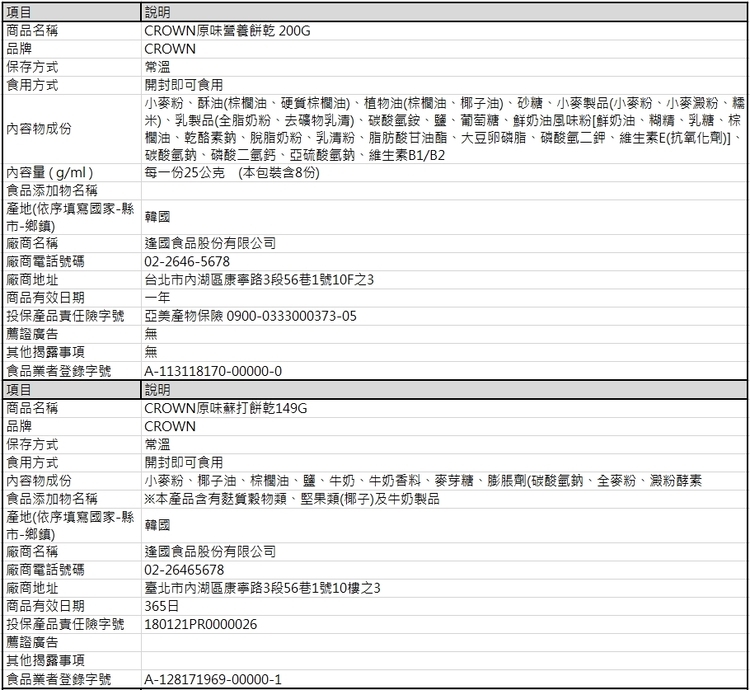750x690 pixels.
Task: Click the 內容量 ( g/ml ) label cell
Action: pos(50,173)
